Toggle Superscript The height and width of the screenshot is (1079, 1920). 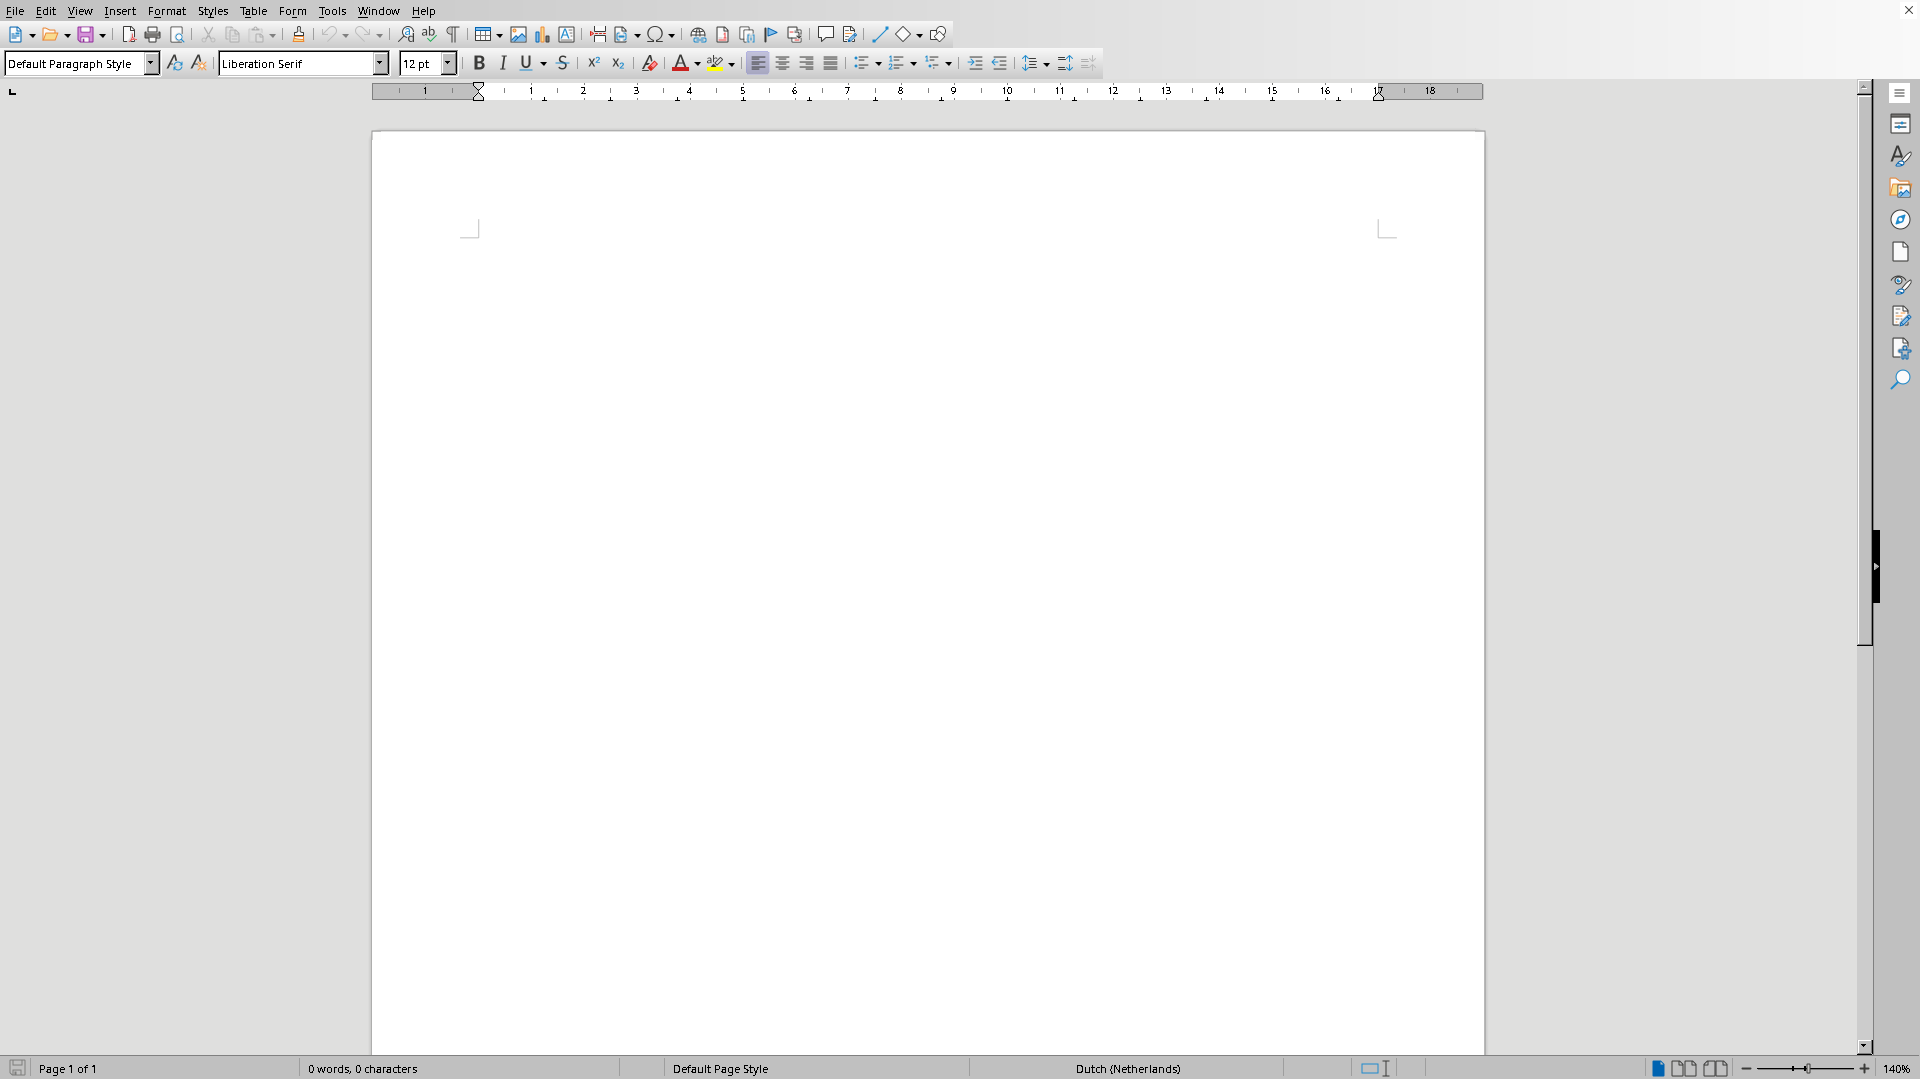(x=594, y=63)
